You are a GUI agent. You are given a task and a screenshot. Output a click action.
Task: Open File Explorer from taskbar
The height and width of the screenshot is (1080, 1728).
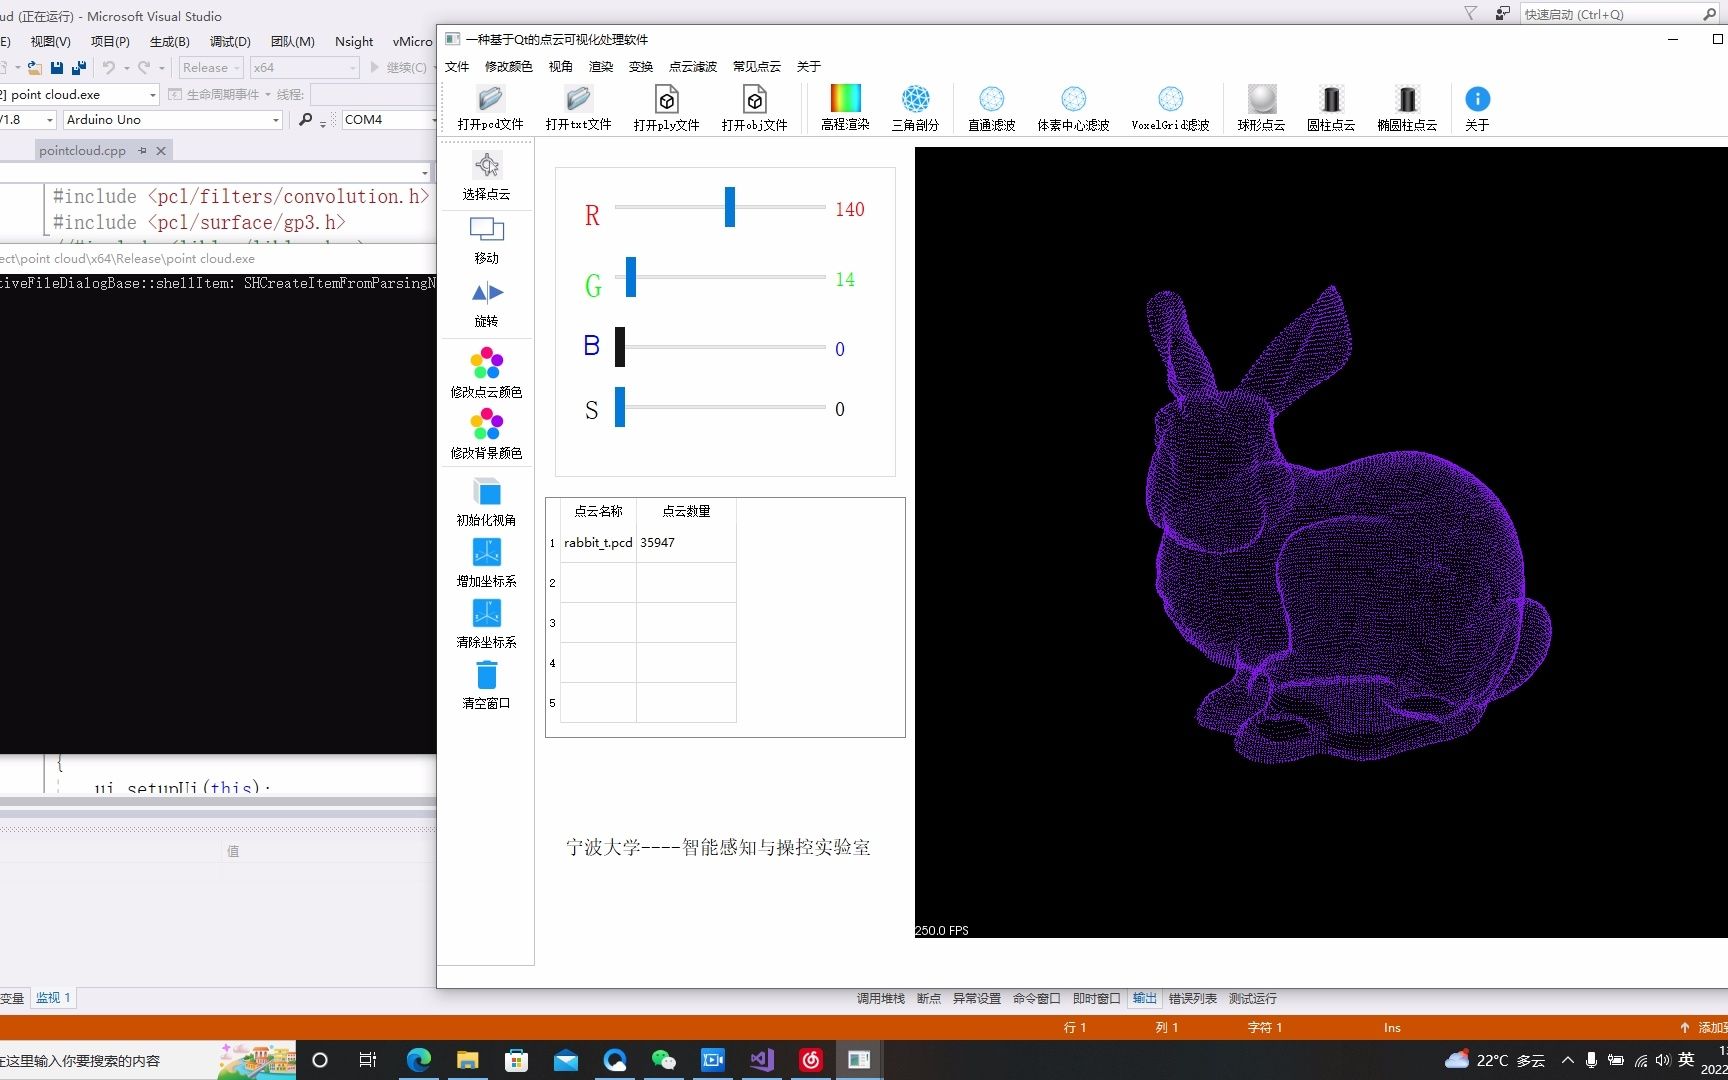pyautogui.click(x=467, y=1060)
